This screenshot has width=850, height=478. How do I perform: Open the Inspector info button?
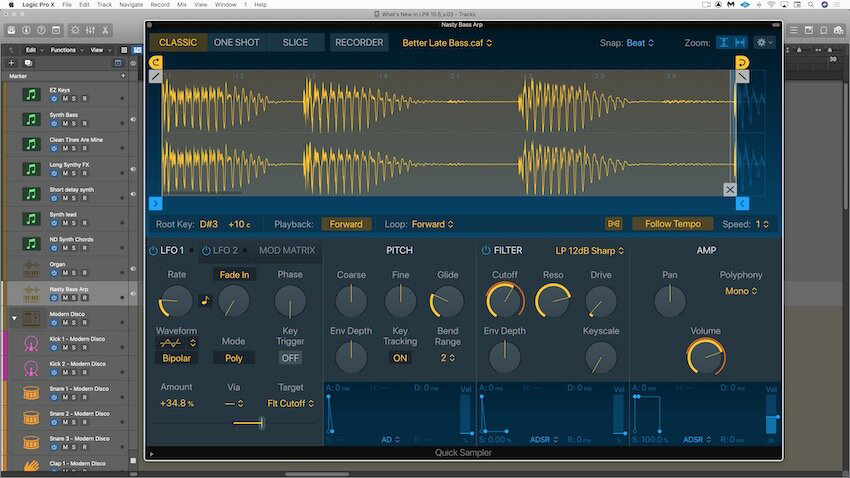(x=26, y=30)
